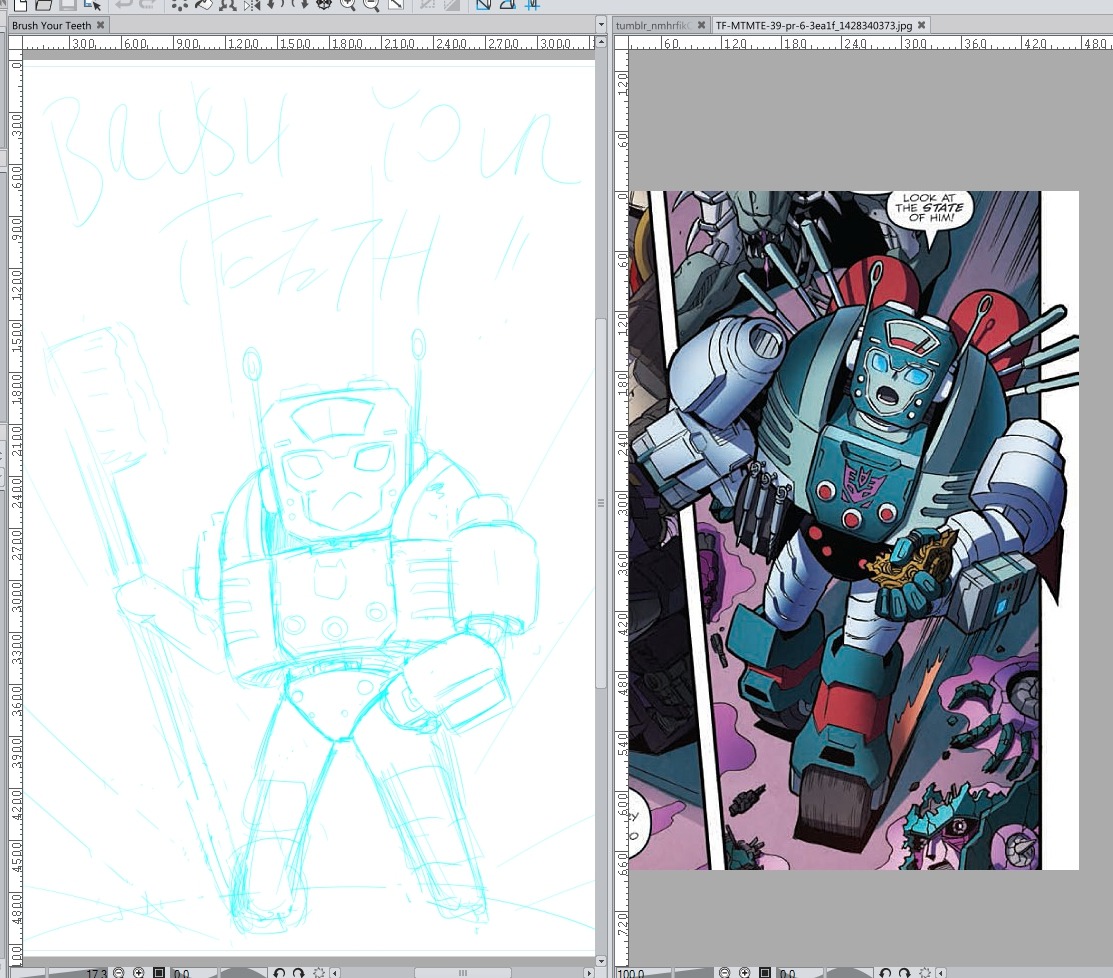Zoom out the reference image from its status bar
Viewport: 1113px width, 978px height.
pyautogui.click(x=724, y=972)
